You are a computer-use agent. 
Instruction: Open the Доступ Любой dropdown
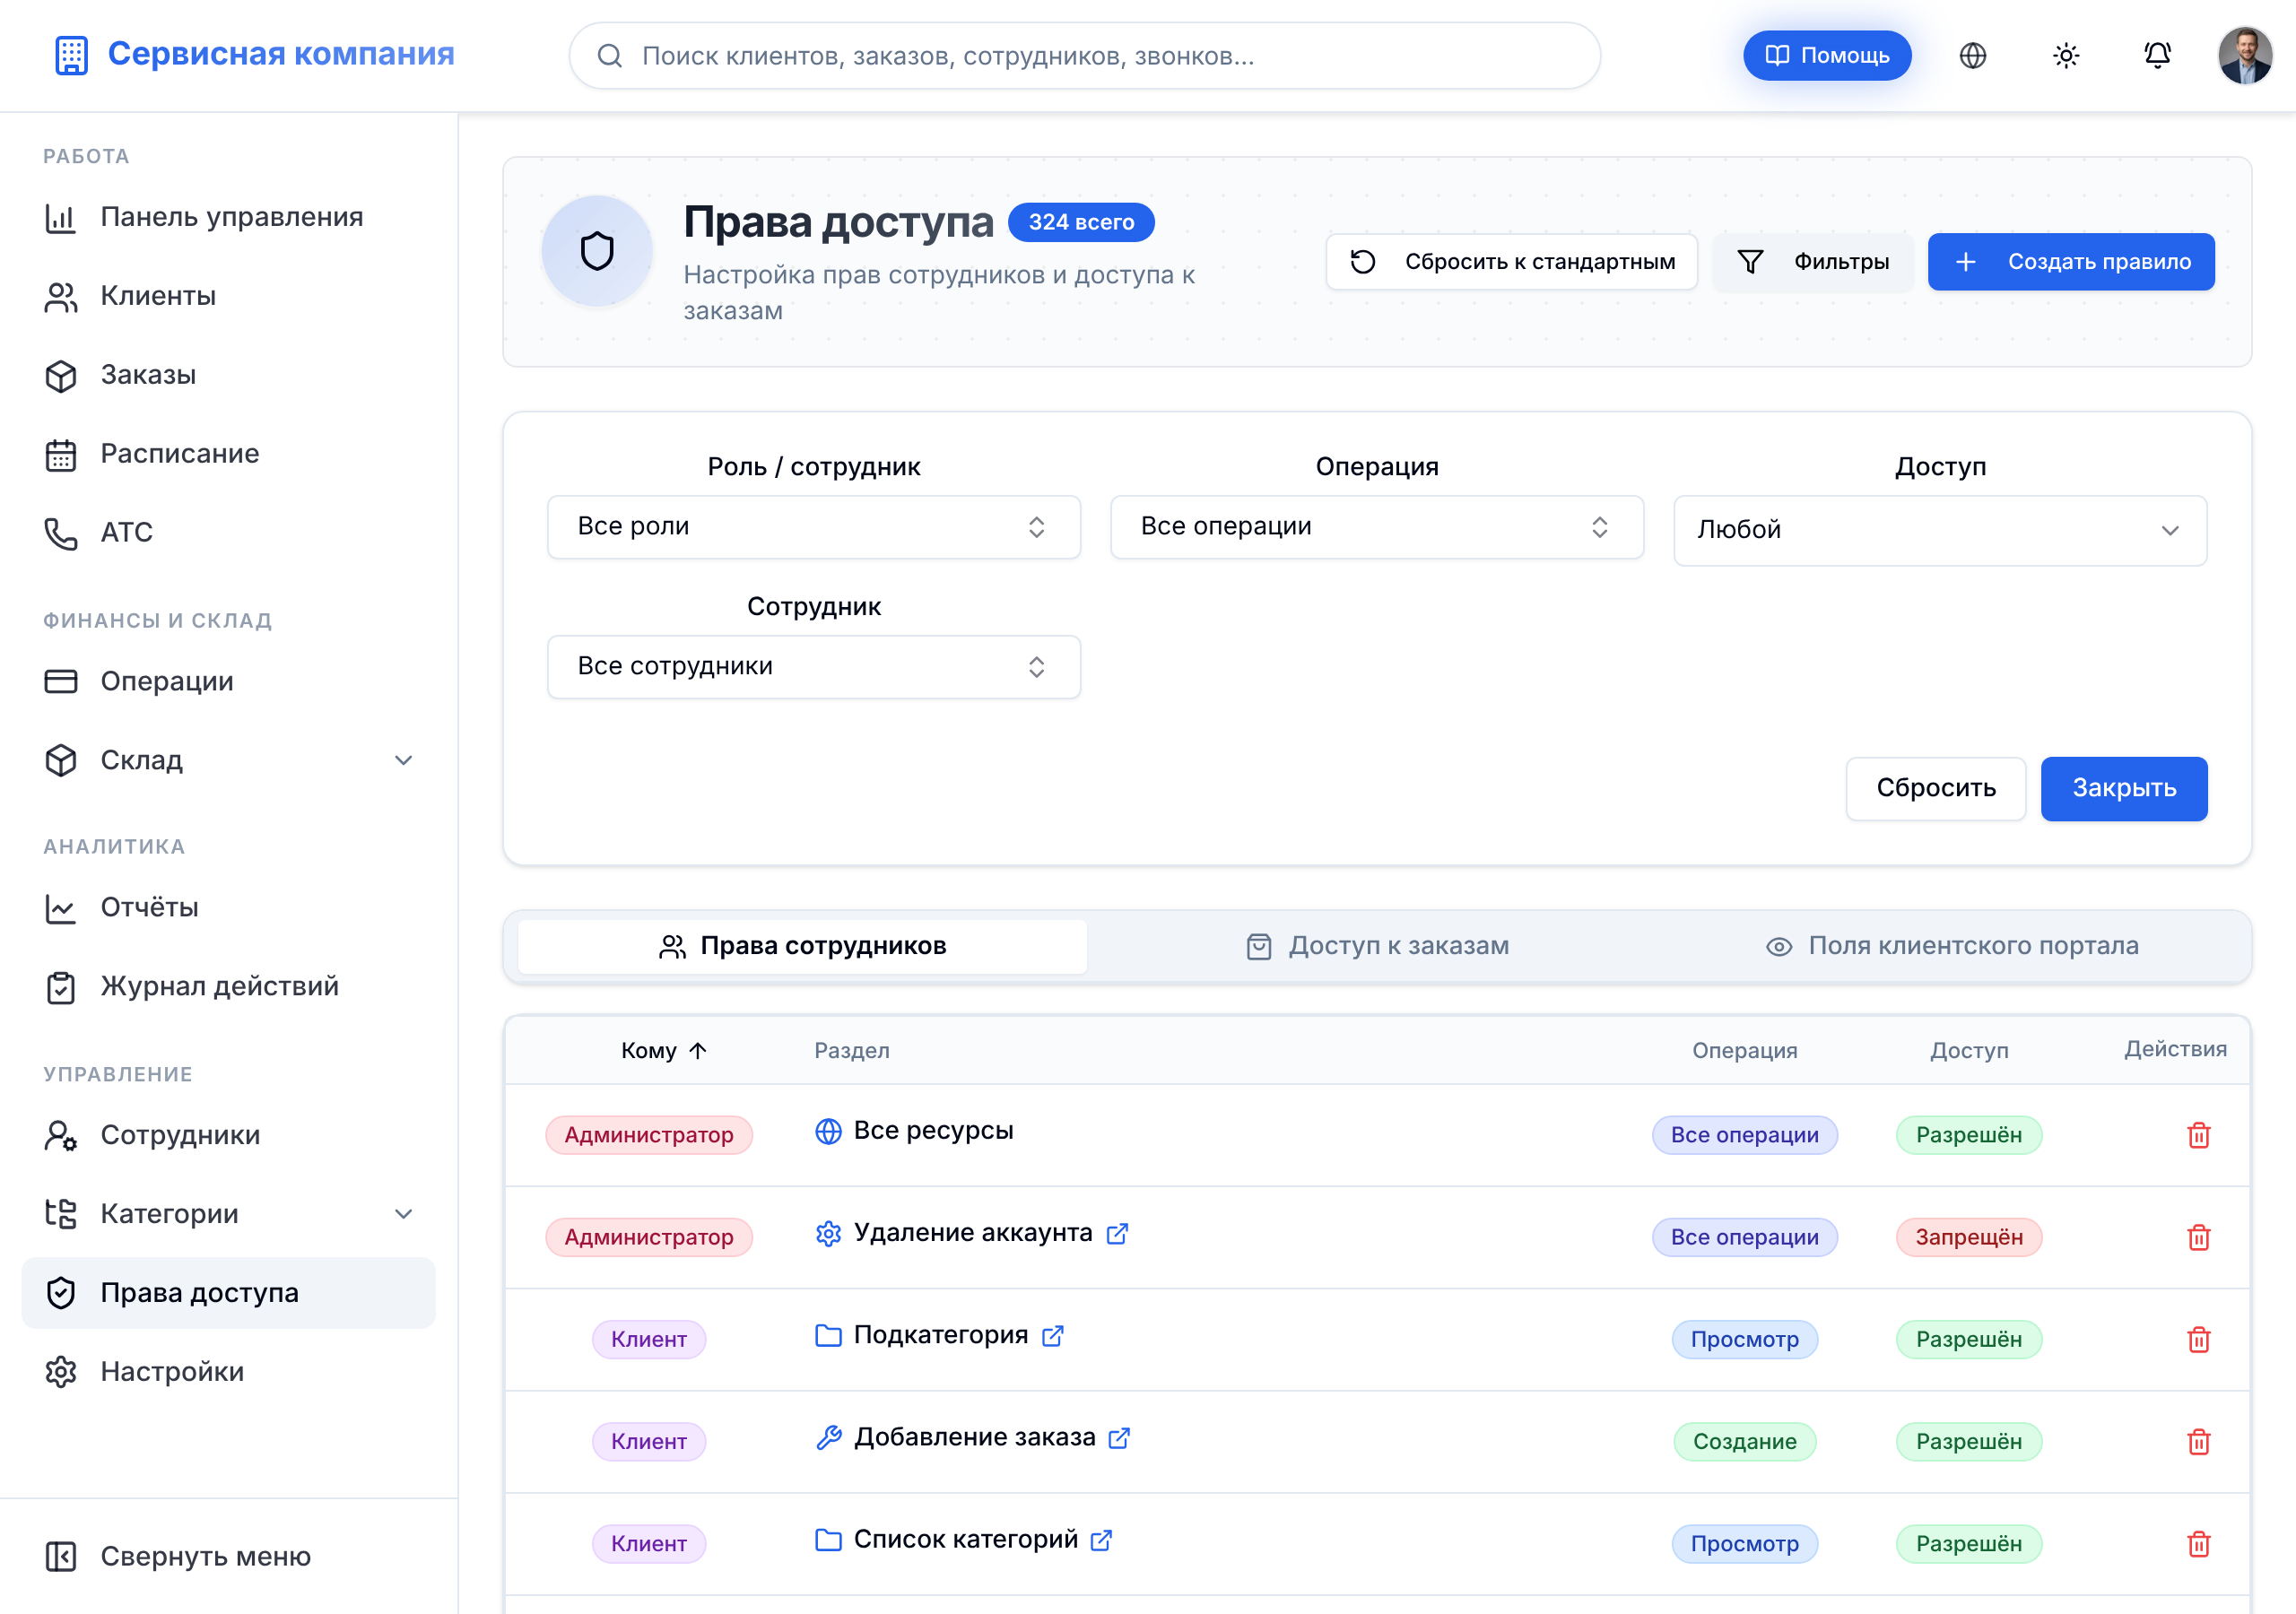[x=1939, y=530]
